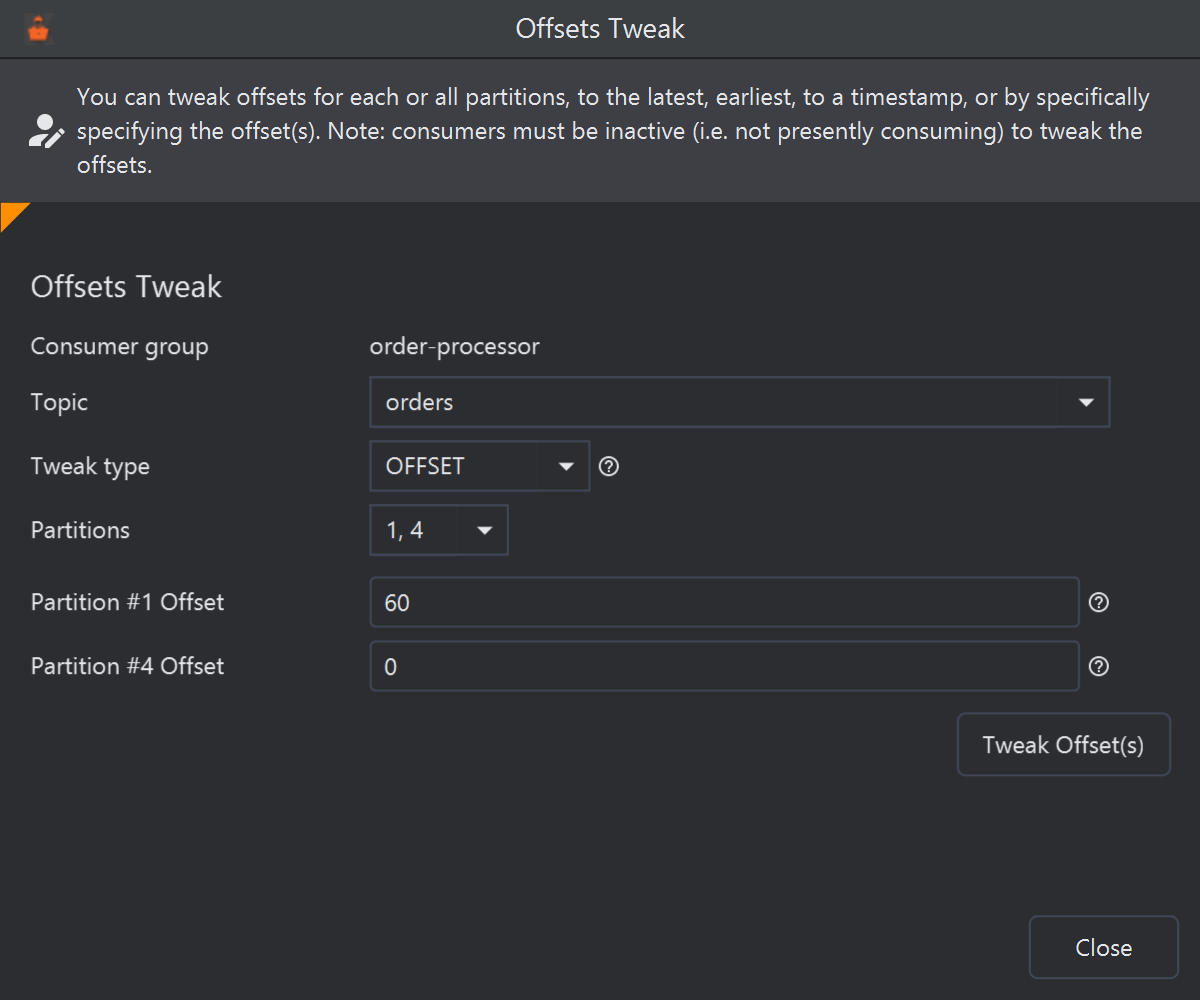The height and width of the screenshot is (1000, 1200).
Task: Click the Partitions label
Action: click(x=80, y=530)
